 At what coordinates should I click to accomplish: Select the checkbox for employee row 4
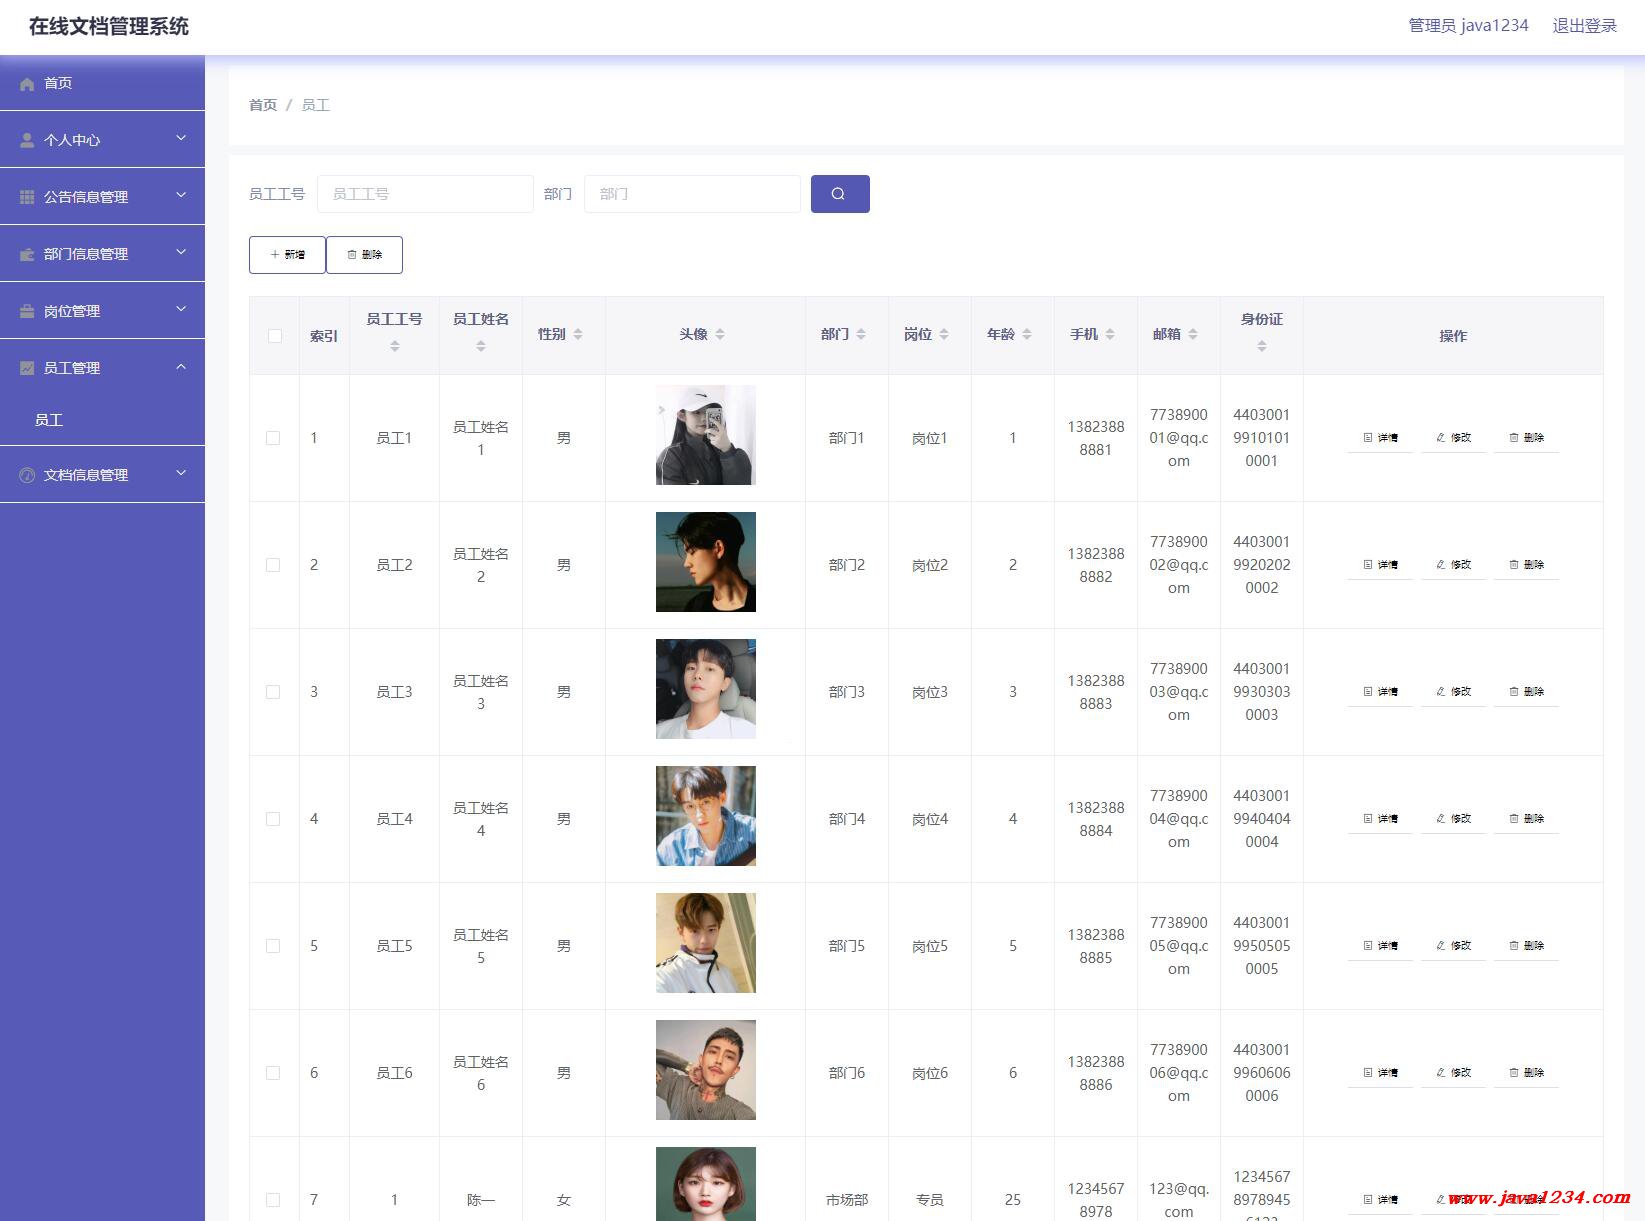273,819
